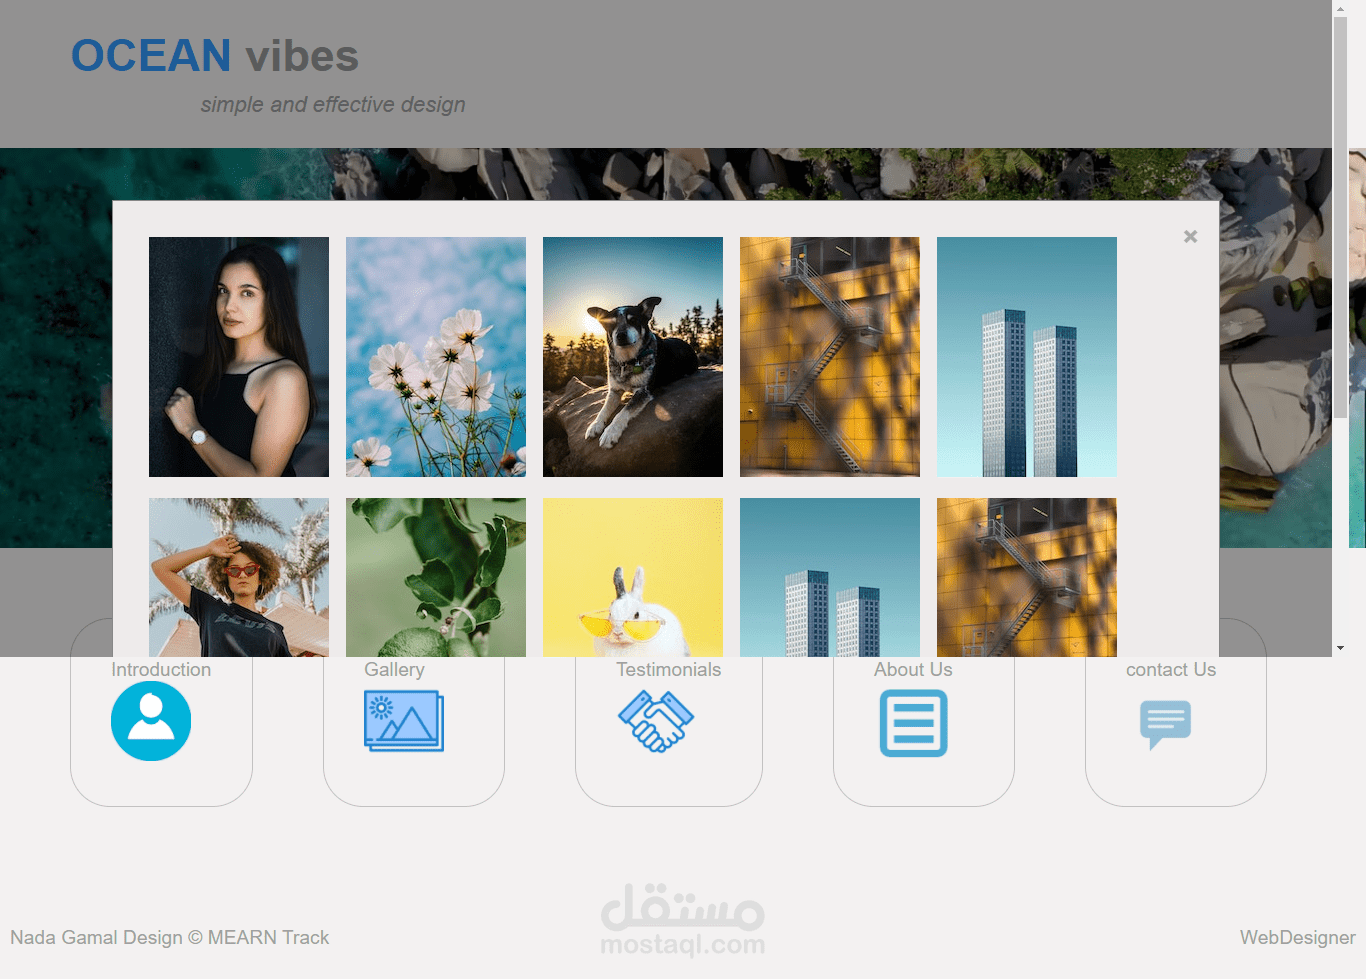Open the skyscrapers photo in second row

coord(830,577)
